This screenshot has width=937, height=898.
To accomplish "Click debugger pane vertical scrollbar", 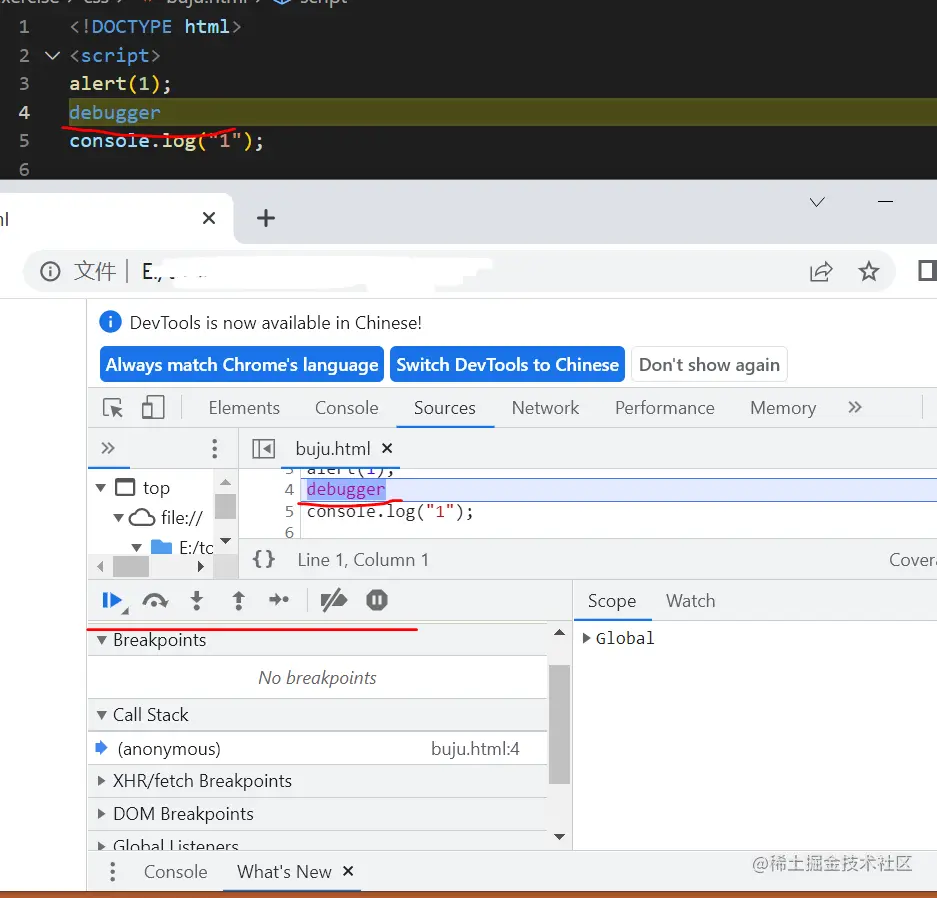I will [x=559, y=724].
